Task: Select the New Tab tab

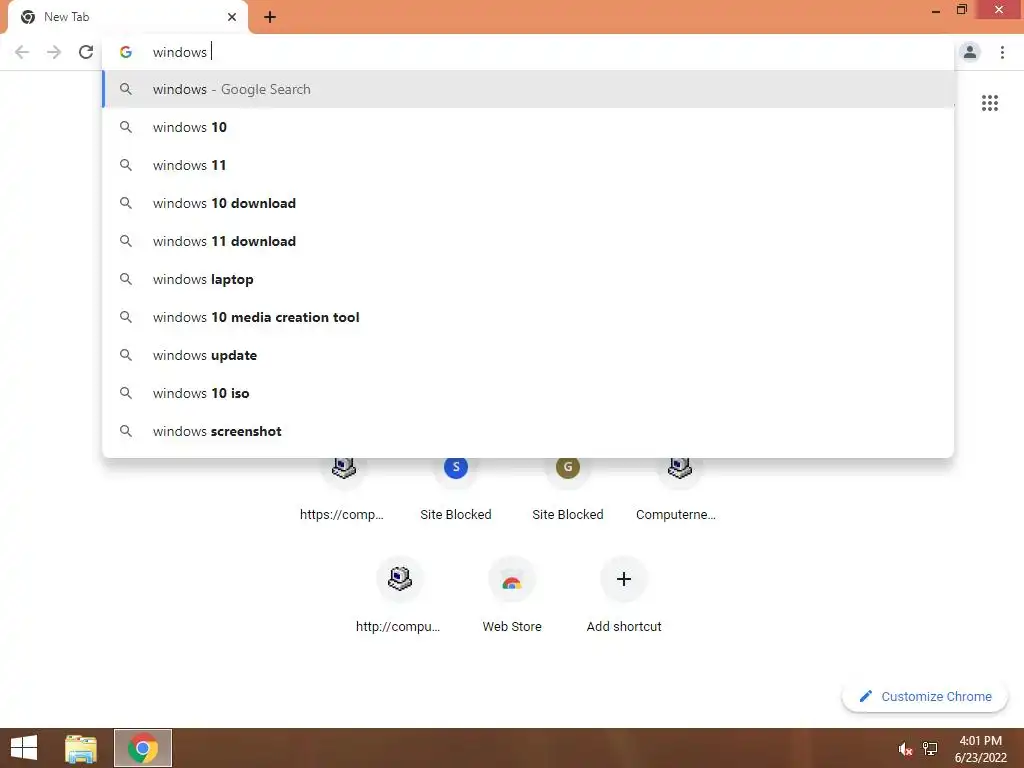Action: tap(128, 17)
